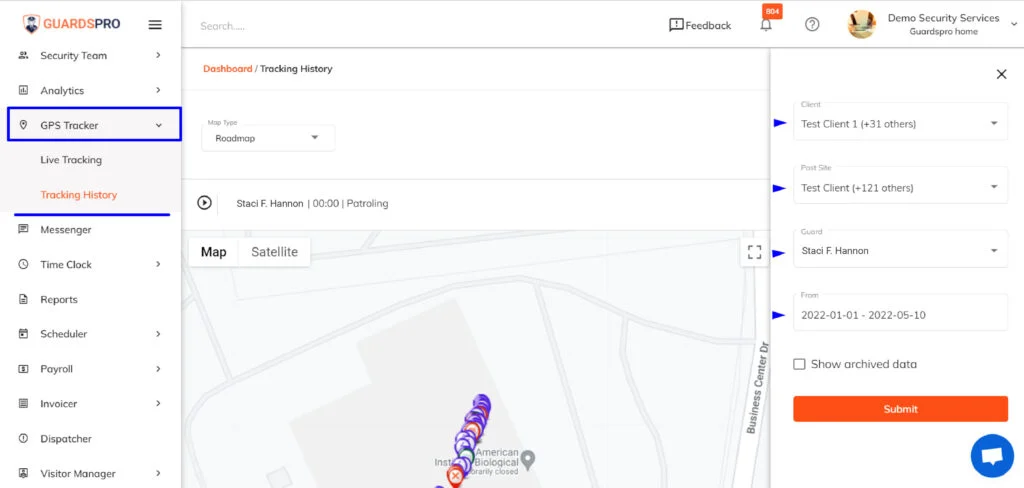
Task: Expand the Scheduler menu
Action: (x=91, y=334)
